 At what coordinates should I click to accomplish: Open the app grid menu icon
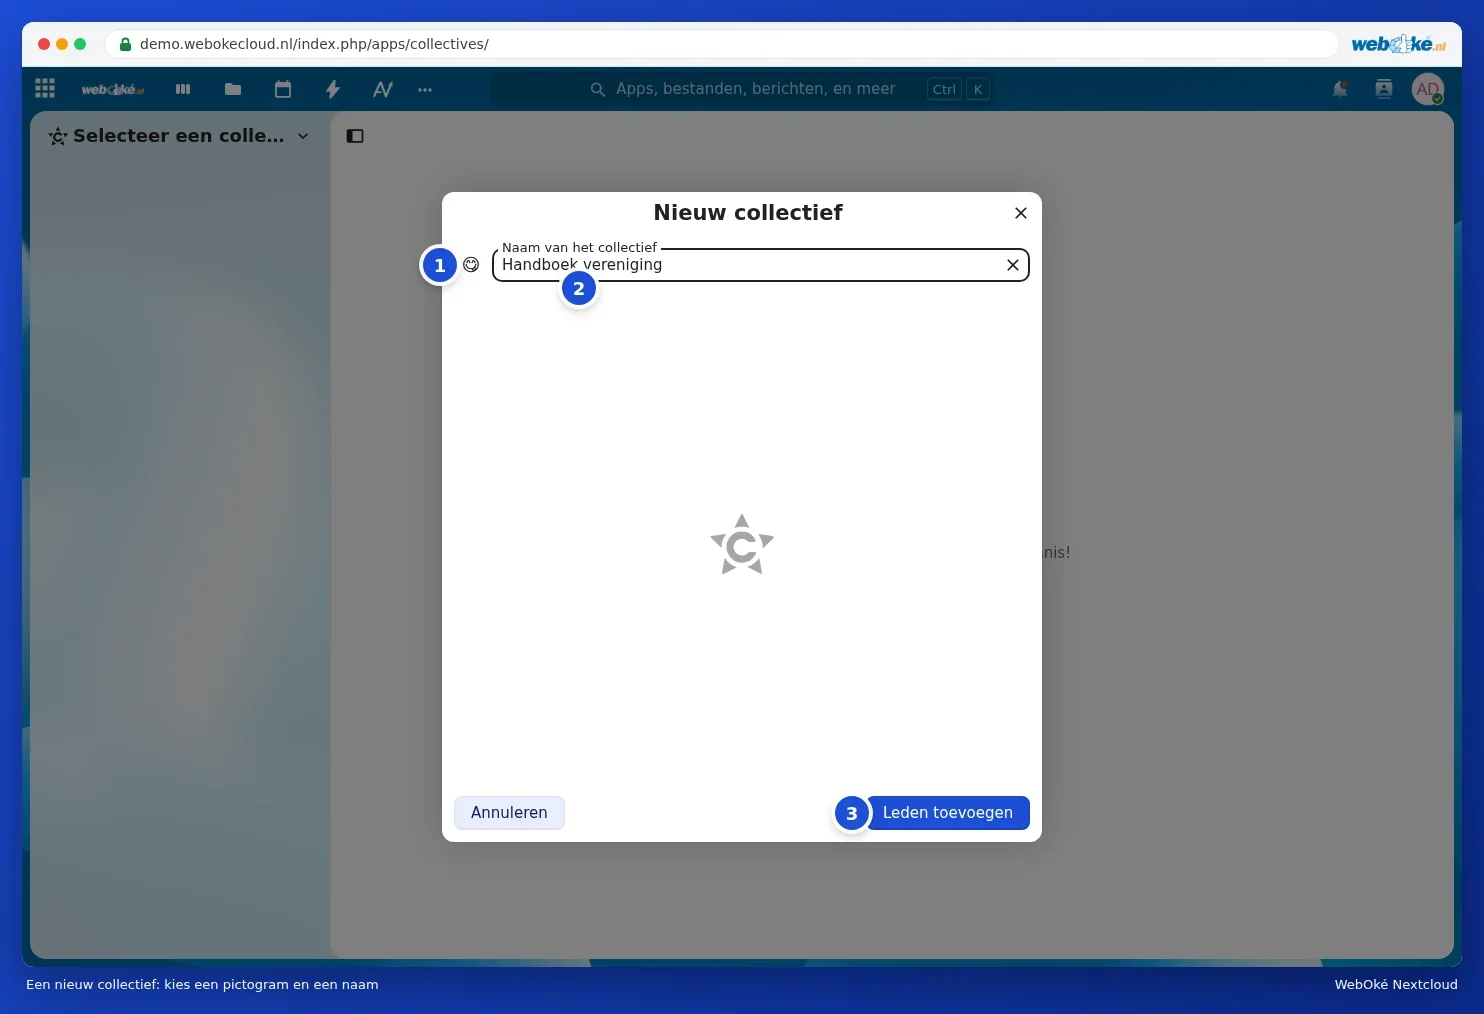(45, 89)
